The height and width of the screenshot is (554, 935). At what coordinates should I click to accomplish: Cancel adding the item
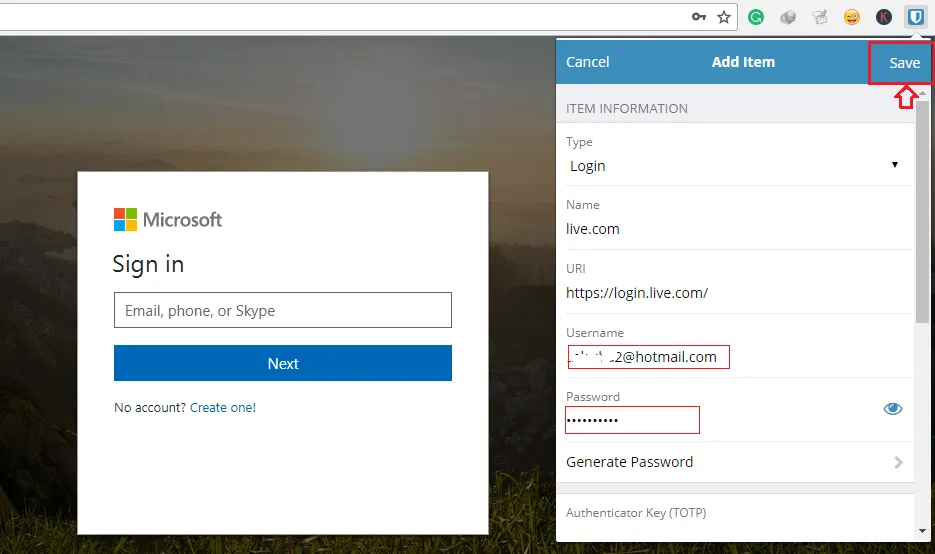pos(587,62)
